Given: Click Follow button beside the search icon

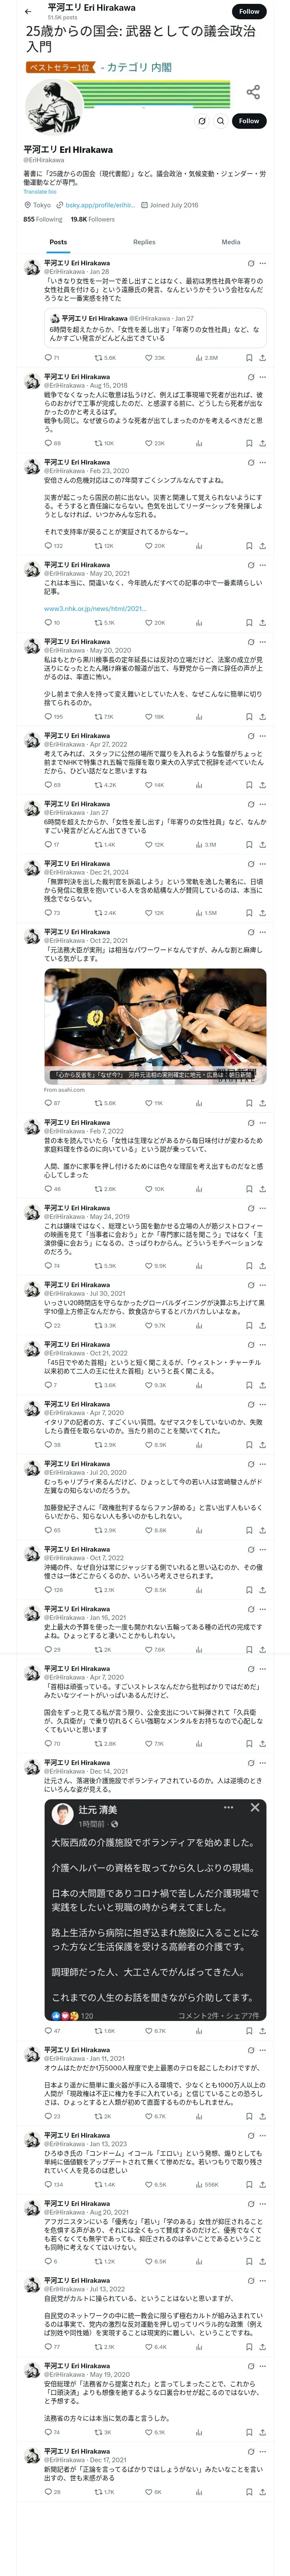Looking at the screenshot, I should pos(248,121).
